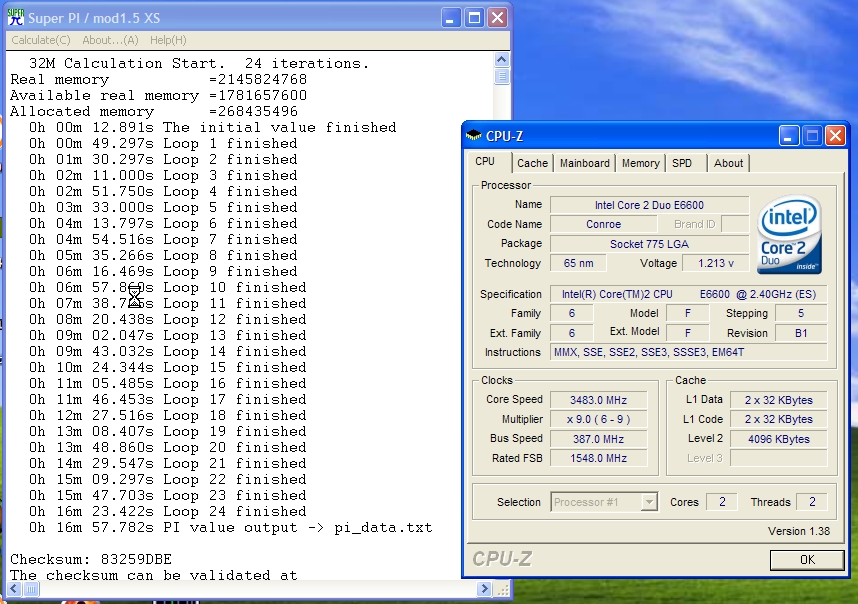Image resolution: width=858 pixels, height=604 pixels.
Task: Click the Name field showing Intel Core 2 Duo E6600
Action: 649,205
